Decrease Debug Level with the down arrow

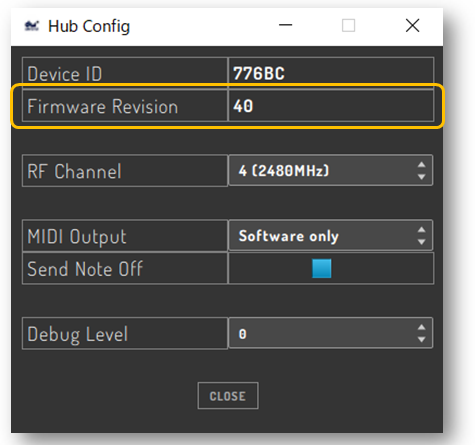[421, 339]
